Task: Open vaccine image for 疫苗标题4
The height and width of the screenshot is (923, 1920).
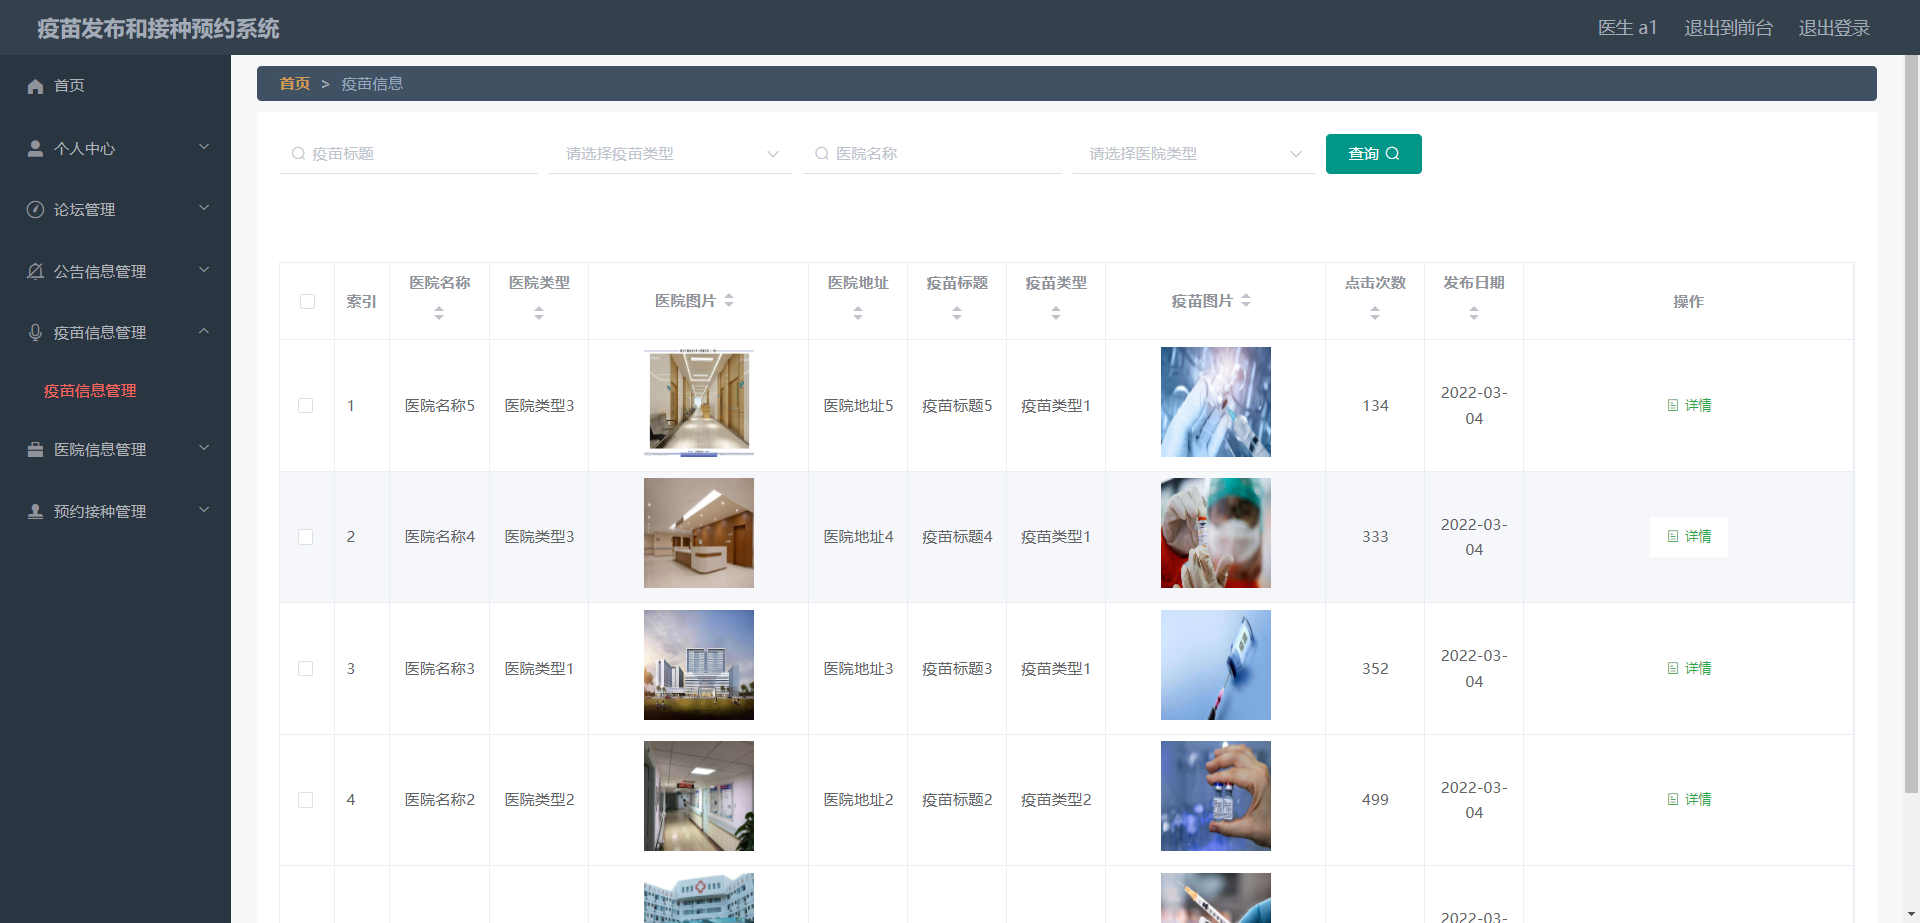Action: (x=1216, y=533)
